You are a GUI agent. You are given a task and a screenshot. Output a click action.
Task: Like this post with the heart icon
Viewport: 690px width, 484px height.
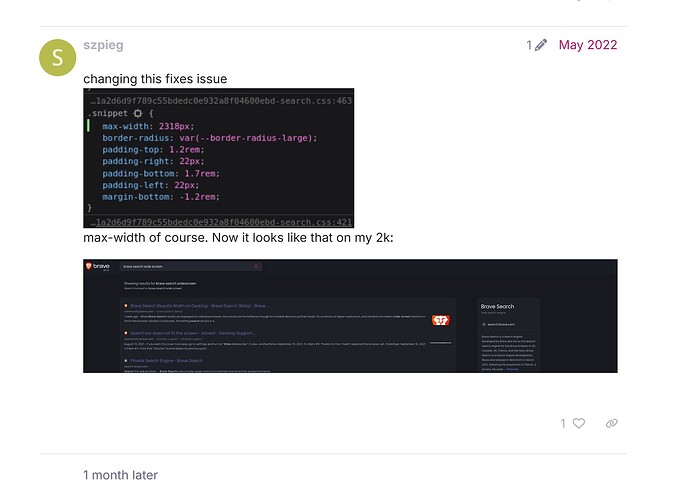579,423
